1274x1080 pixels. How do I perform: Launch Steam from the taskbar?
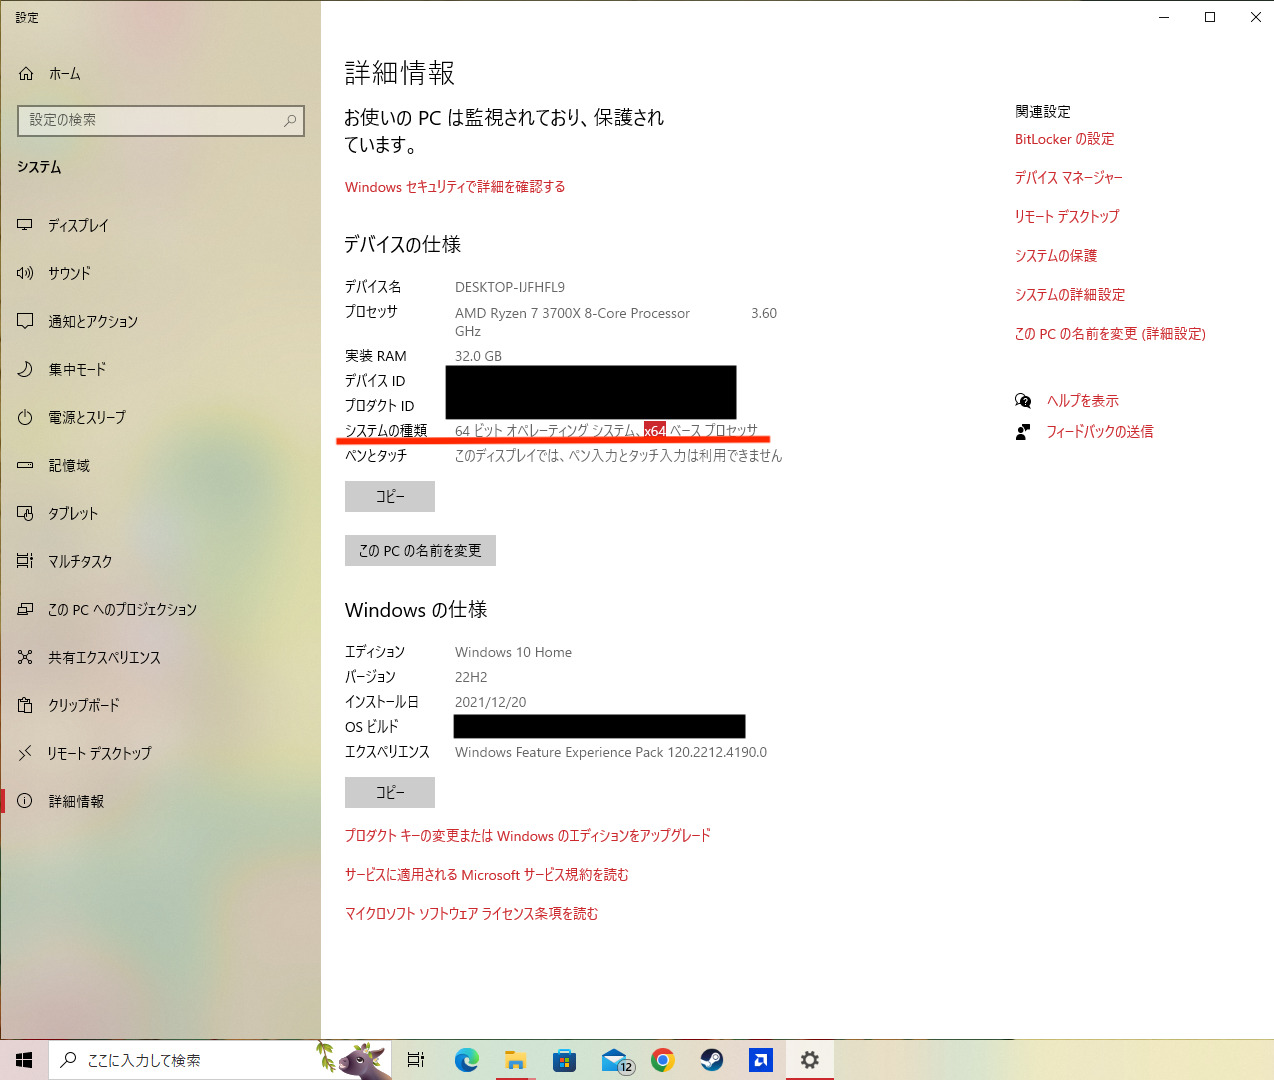point(712,1059)
